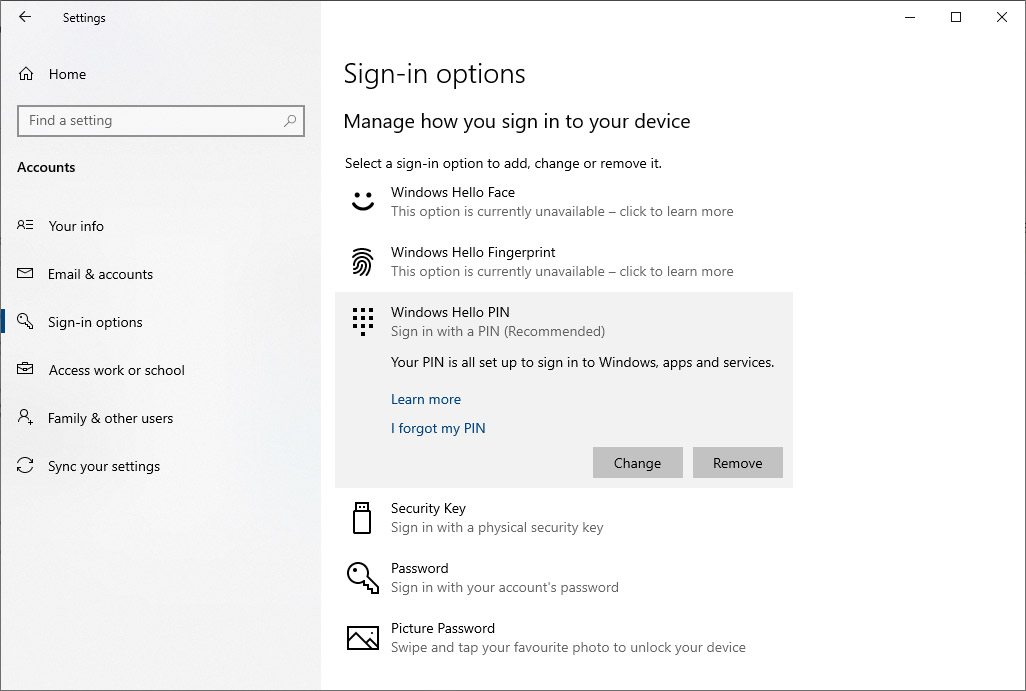Click the Windows Hello Face smiley icon
Image resolution: width=1026 pixels, height=691 pixels.
click(x=363, y=201)
